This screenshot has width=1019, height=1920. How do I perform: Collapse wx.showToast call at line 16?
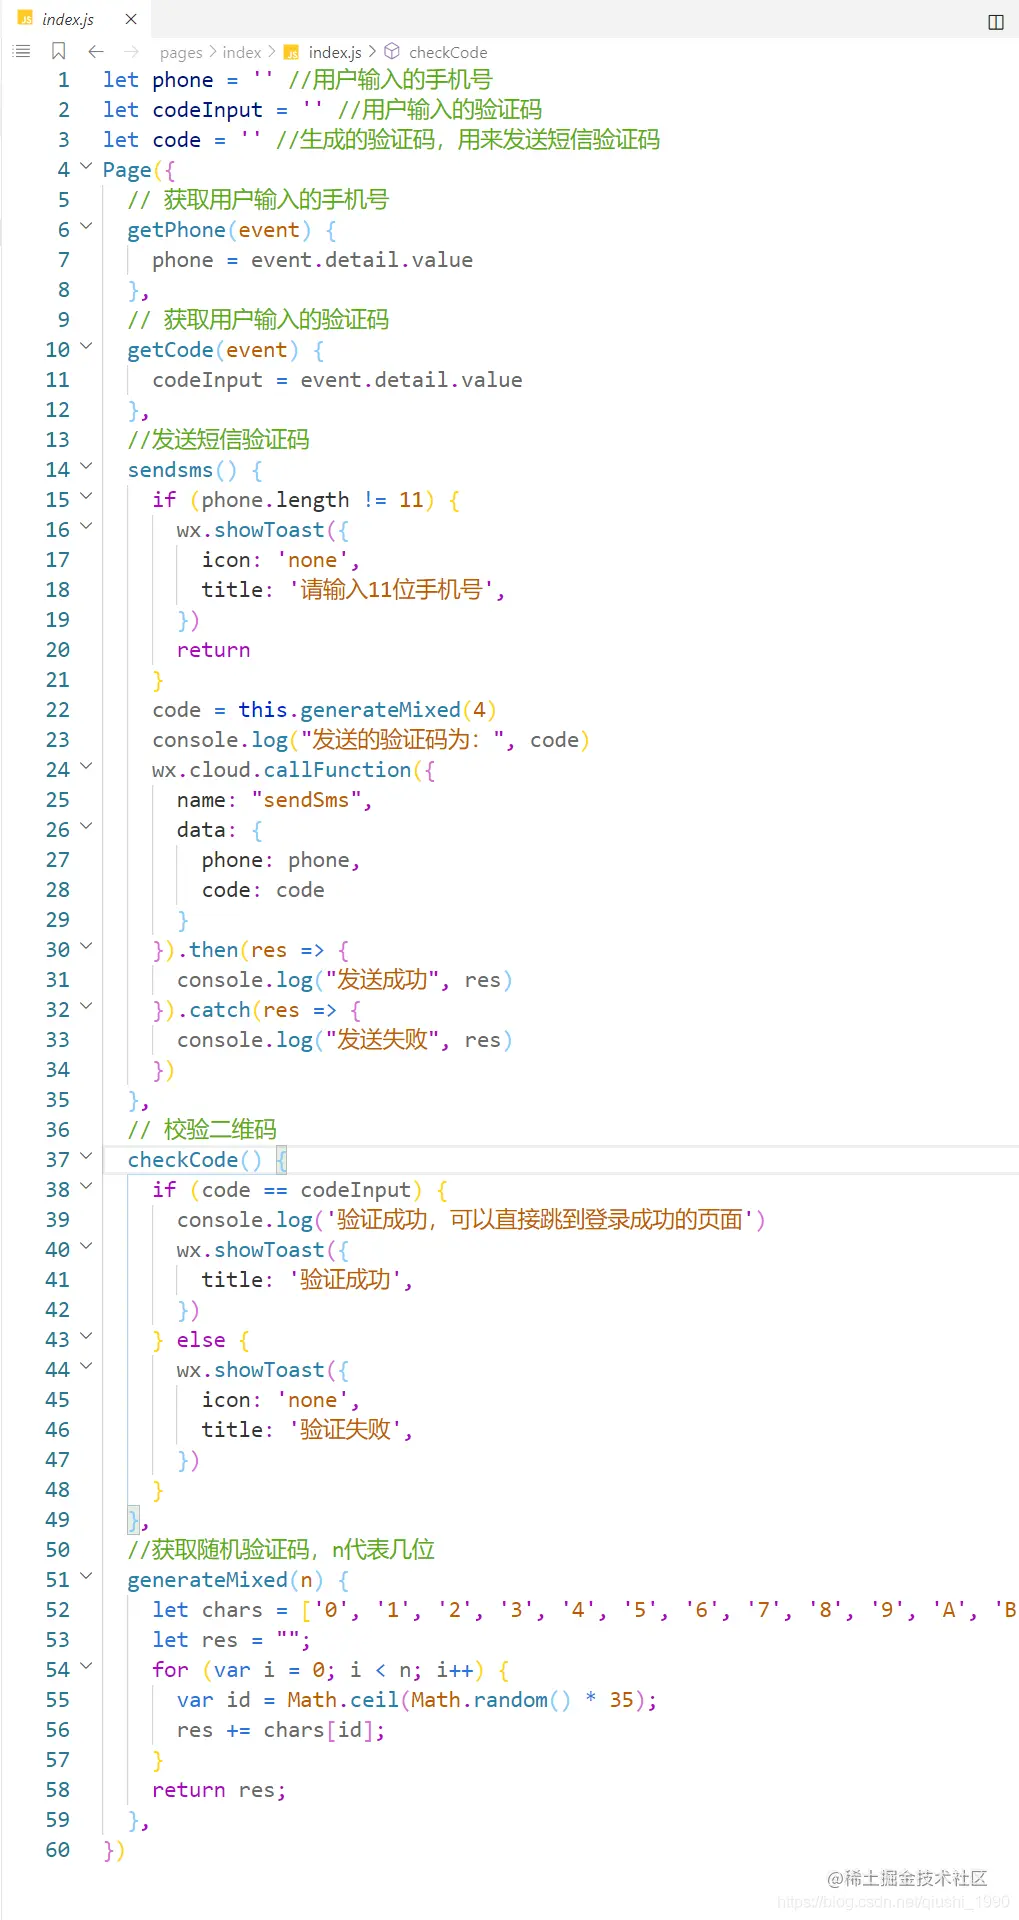[x=86, y=527]
